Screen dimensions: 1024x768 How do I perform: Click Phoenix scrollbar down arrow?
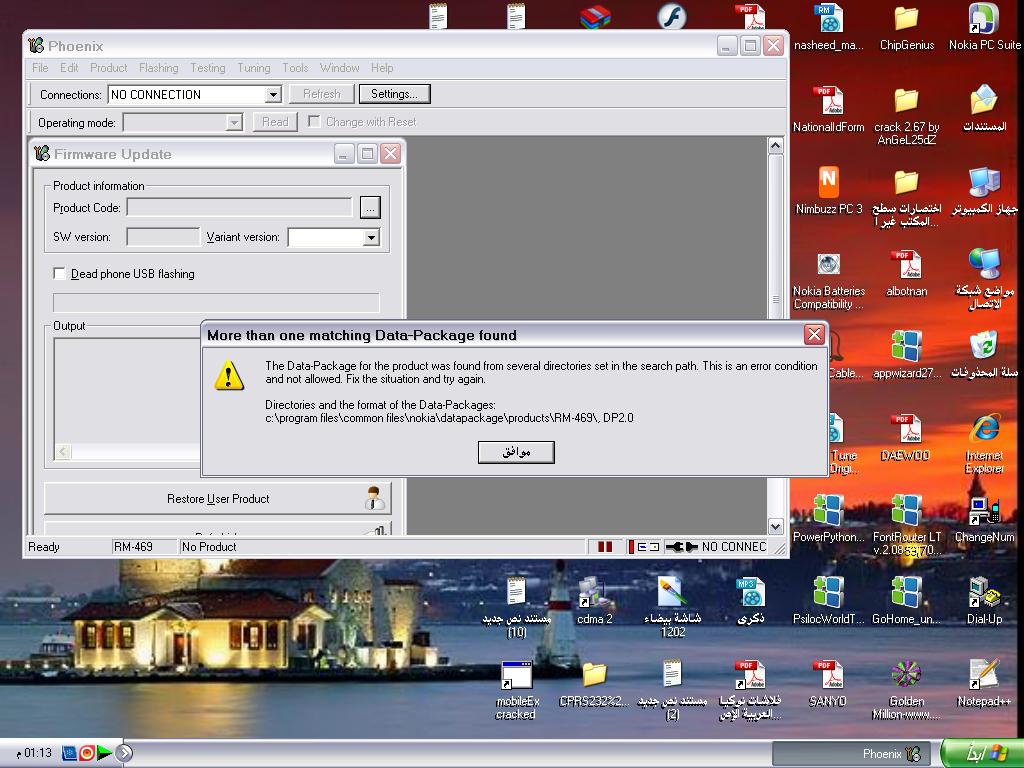click(x=775, y=526)
